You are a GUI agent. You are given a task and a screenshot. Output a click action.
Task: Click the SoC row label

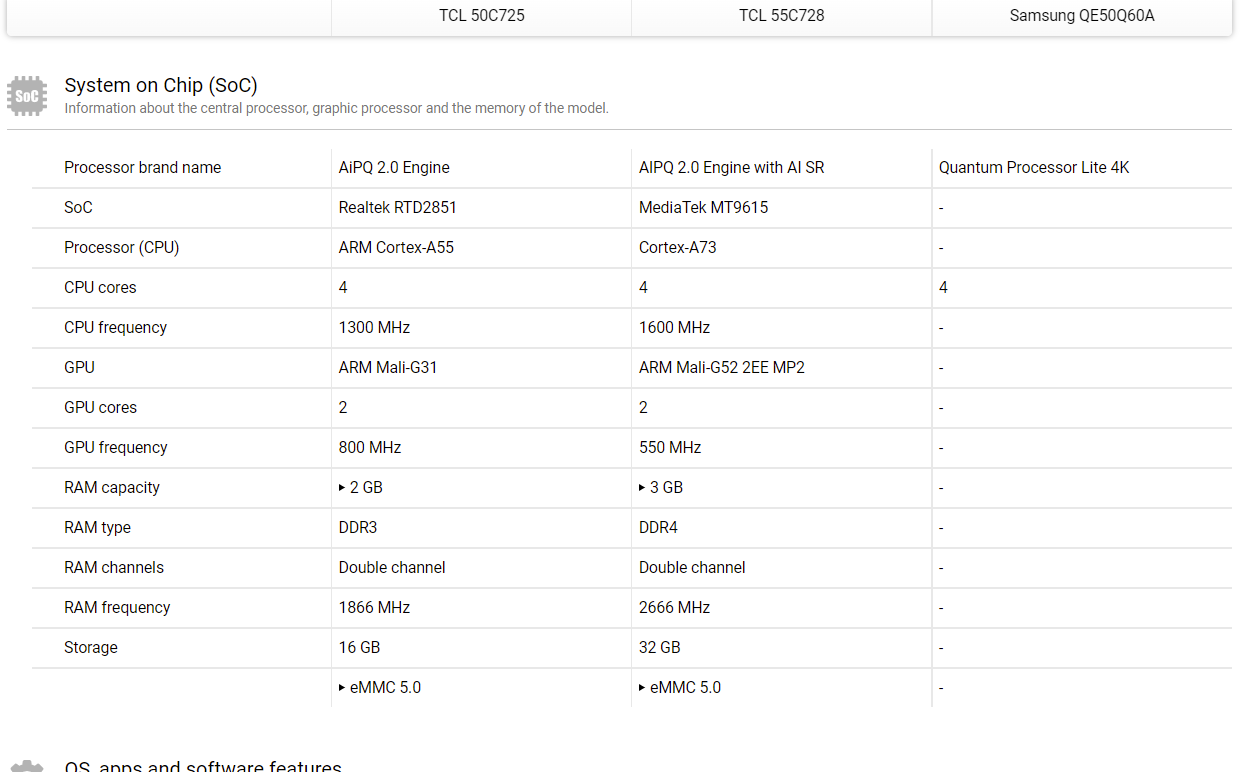78,208
